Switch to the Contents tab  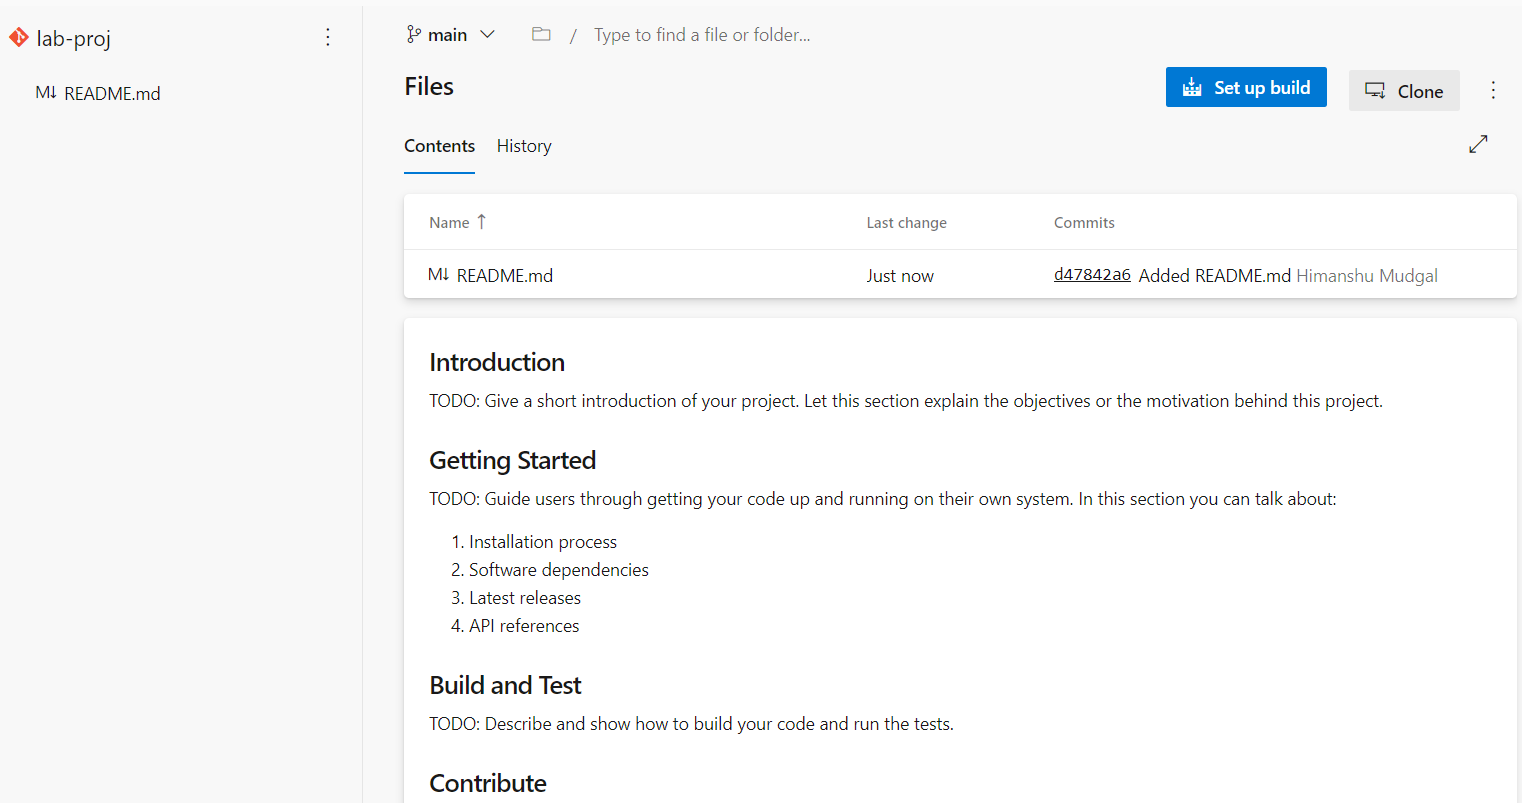coord(439,146)
